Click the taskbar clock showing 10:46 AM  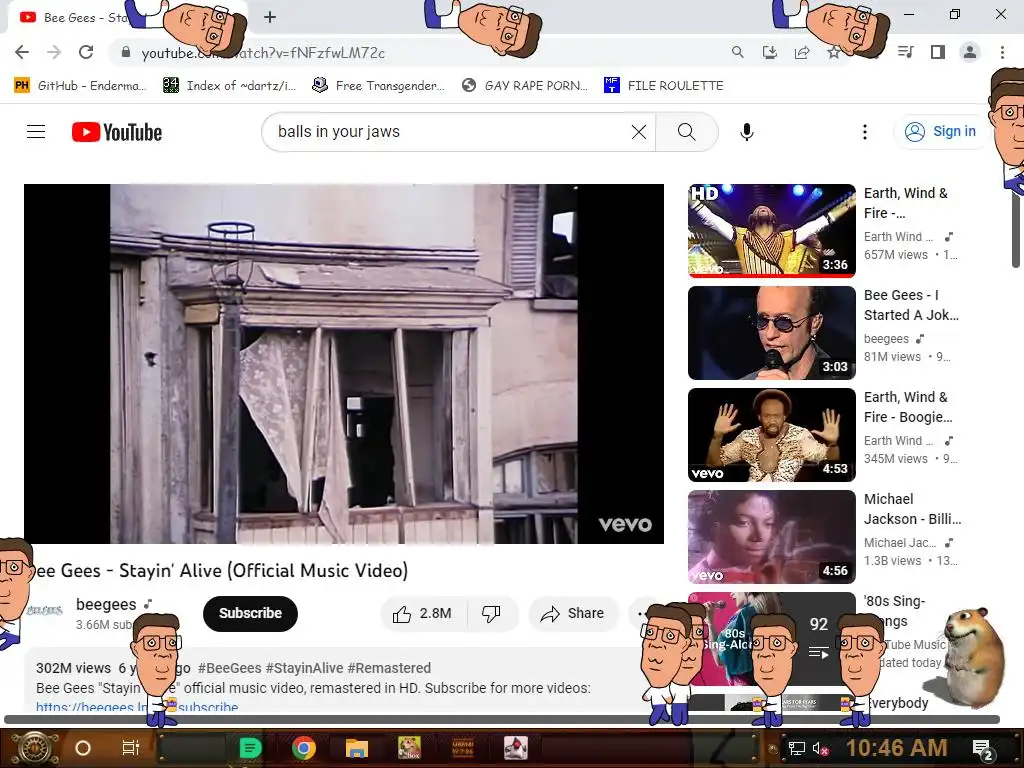click(897, 748)
